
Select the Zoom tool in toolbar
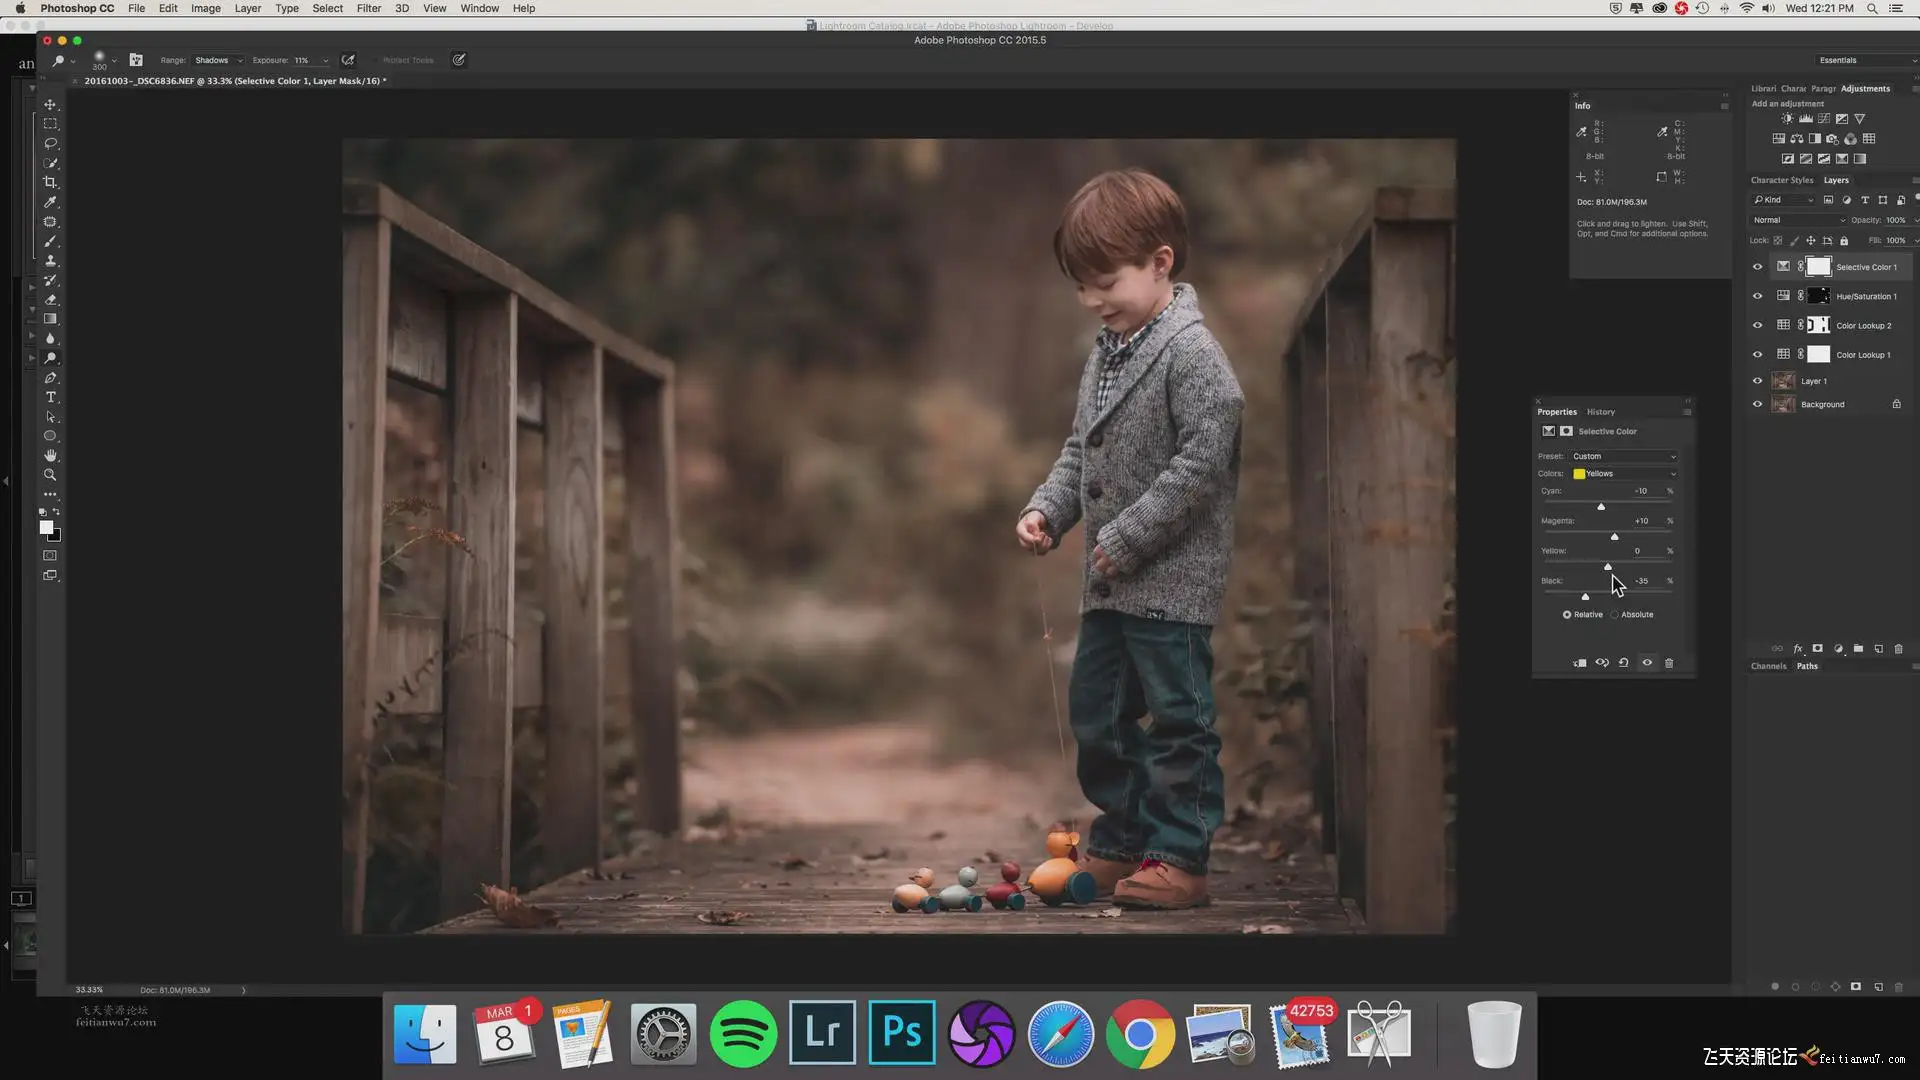tap(50, 475)
